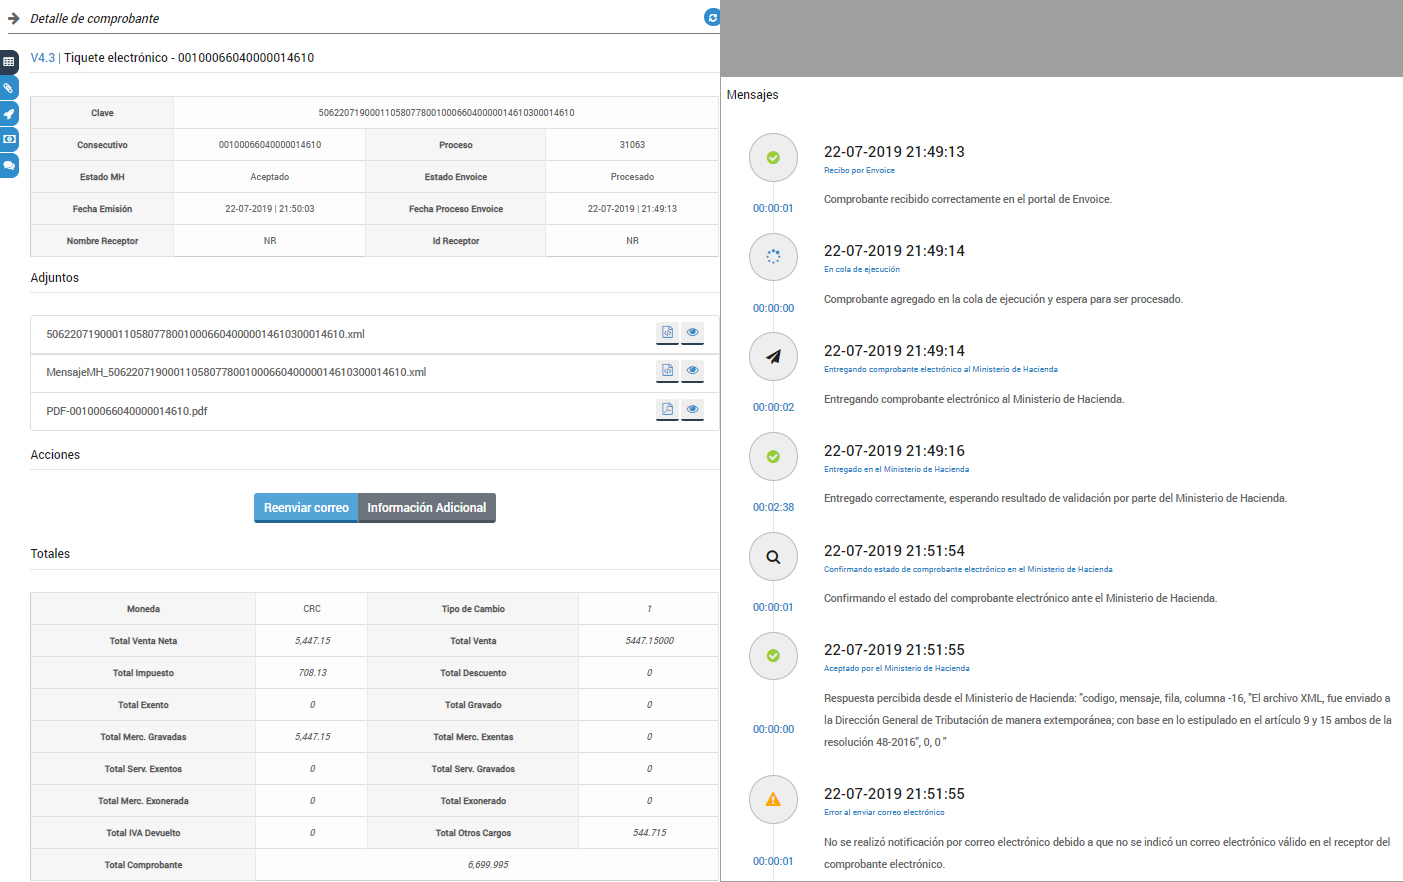Image resolution: width=1403 pixels, height=882 pixels.
Task: Select the paper plane timeline marker
Action: pyautogui.click(x=773, y=357)
